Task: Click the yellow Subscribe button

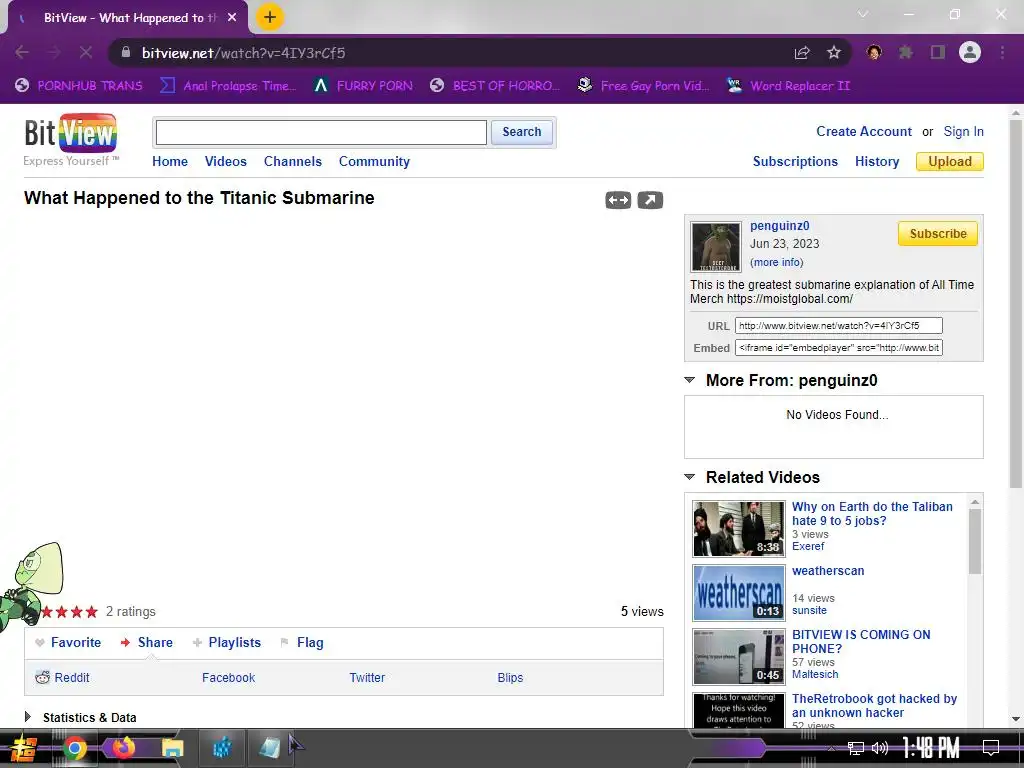Action: (938, 234)
